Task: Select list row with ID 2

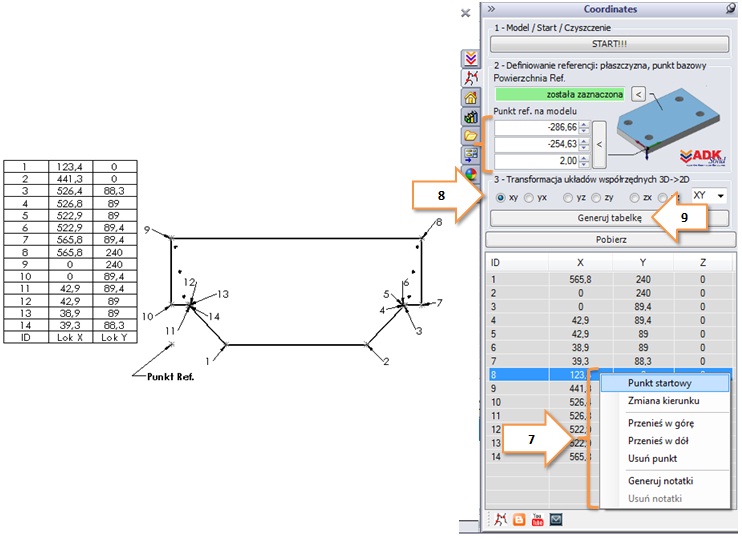Action: point(610,293)
